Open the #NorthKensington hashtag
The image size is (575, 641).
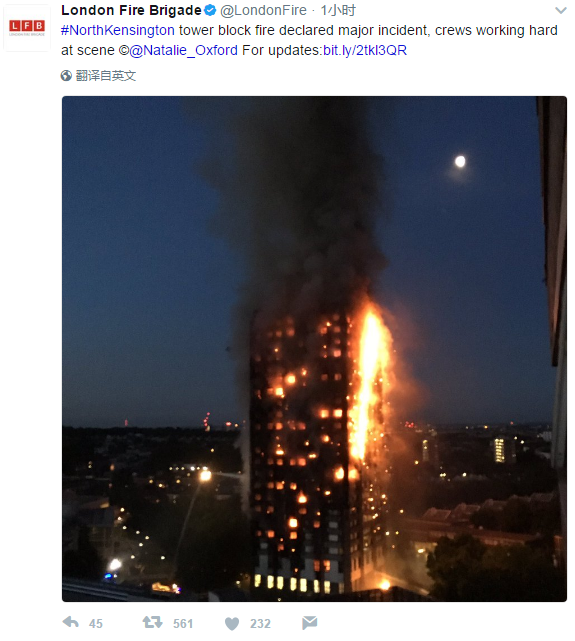point(118,30)
